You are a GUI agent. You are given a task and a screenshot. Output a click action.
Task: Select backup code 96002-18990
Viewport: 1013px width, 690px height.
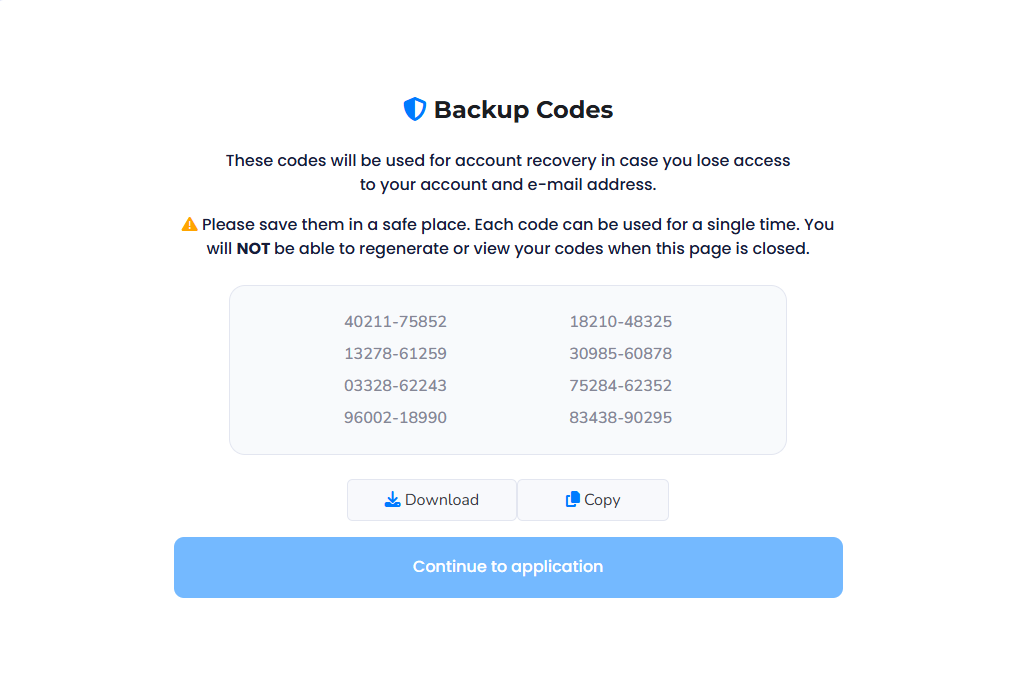pos(395,417)
